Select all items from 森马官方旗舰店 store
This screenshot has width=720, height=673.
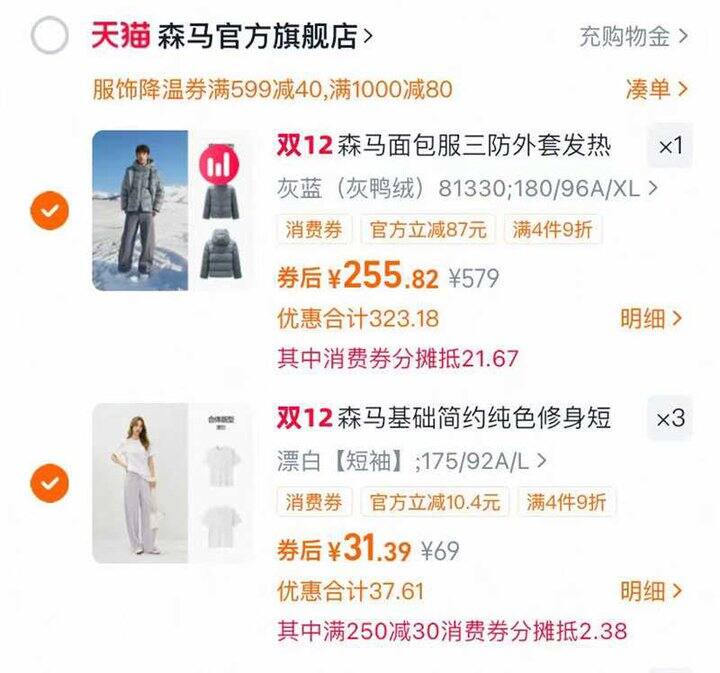(x=50, y=35)
